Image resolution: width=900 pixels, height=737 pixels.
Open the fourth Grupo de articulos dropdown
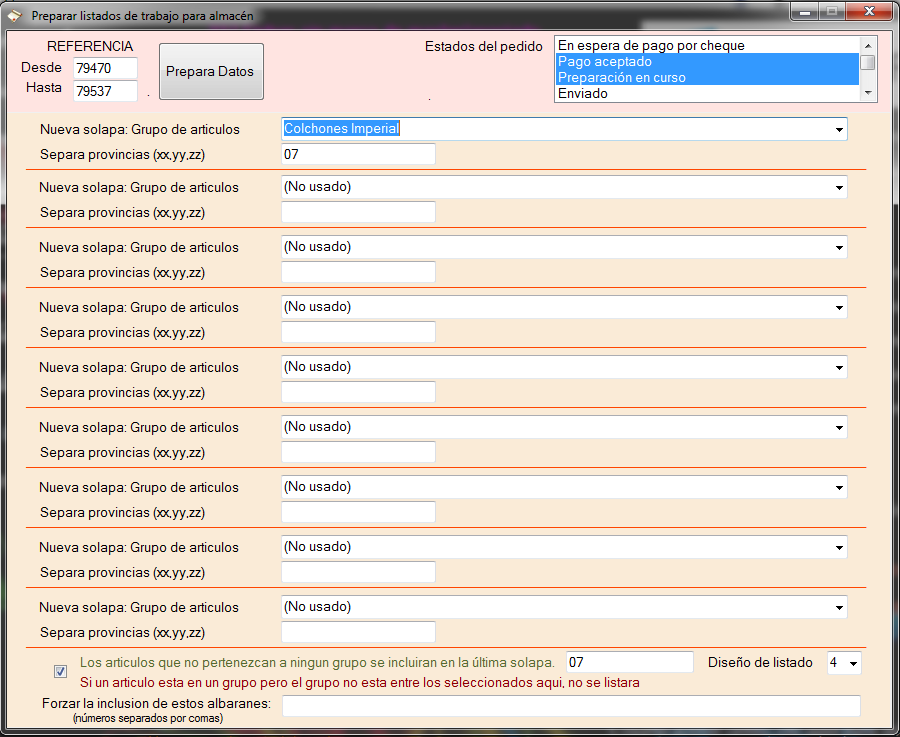(x=839, y=308)
